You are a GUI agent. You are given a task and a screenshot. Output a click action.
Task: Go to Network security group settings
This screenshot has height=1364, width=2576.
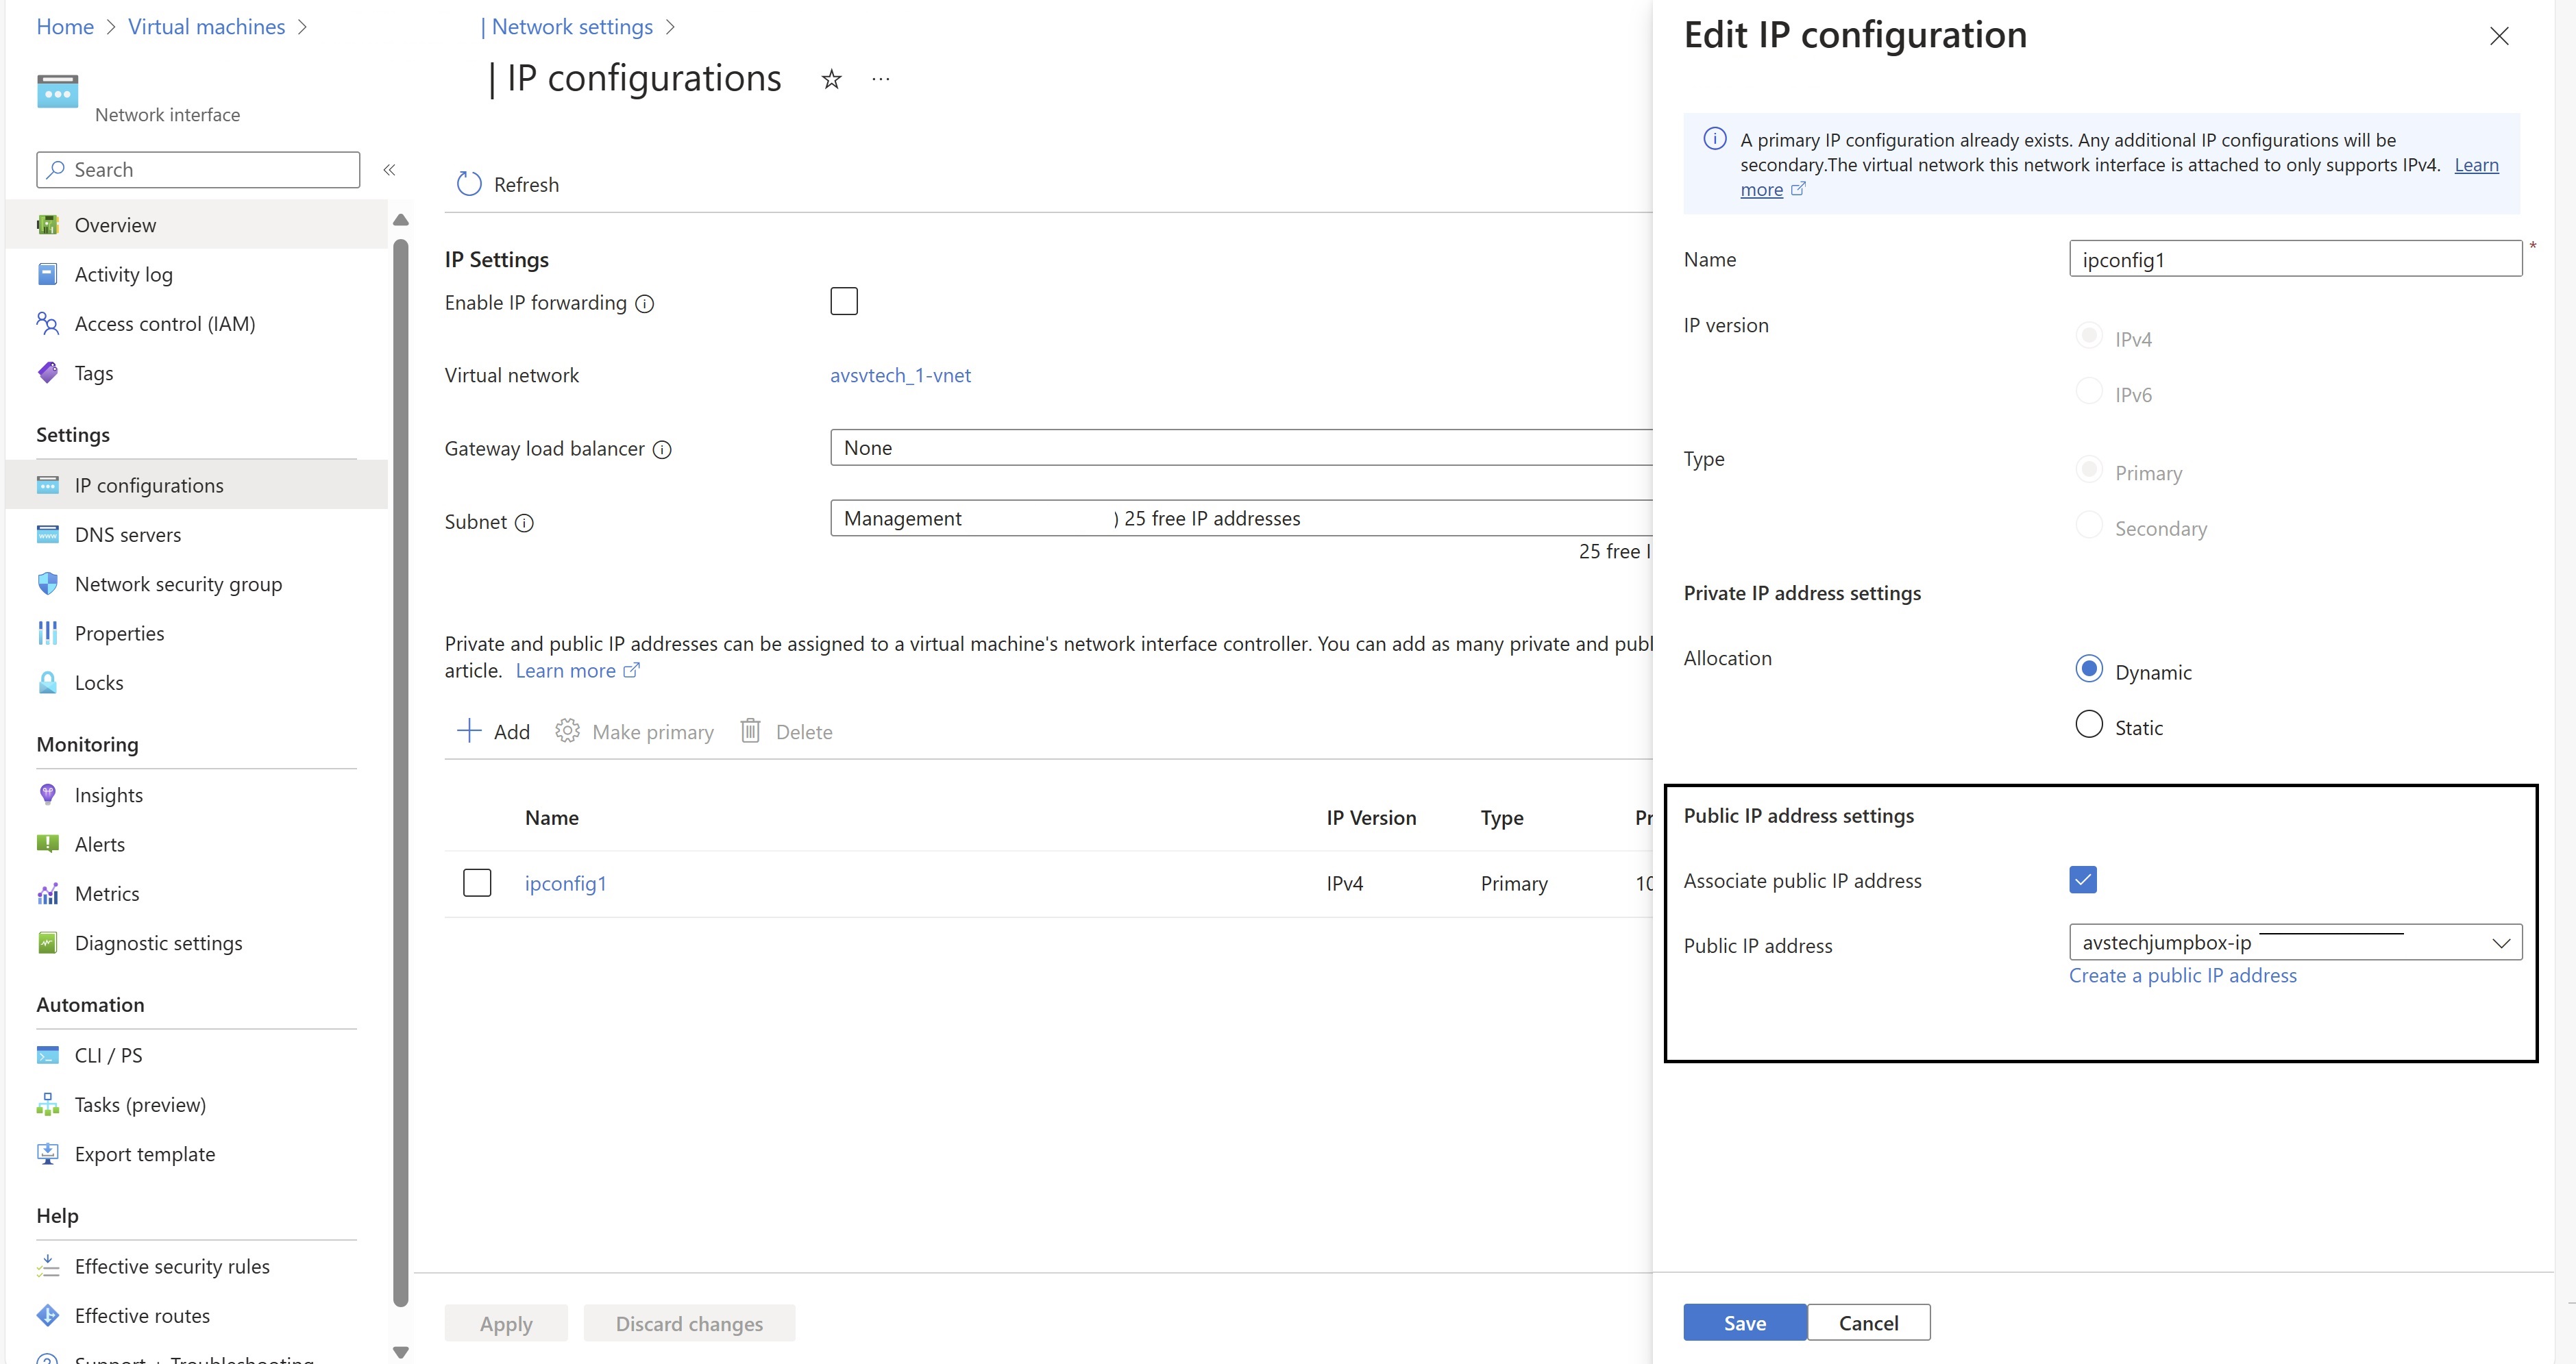(x=178, y=584)
